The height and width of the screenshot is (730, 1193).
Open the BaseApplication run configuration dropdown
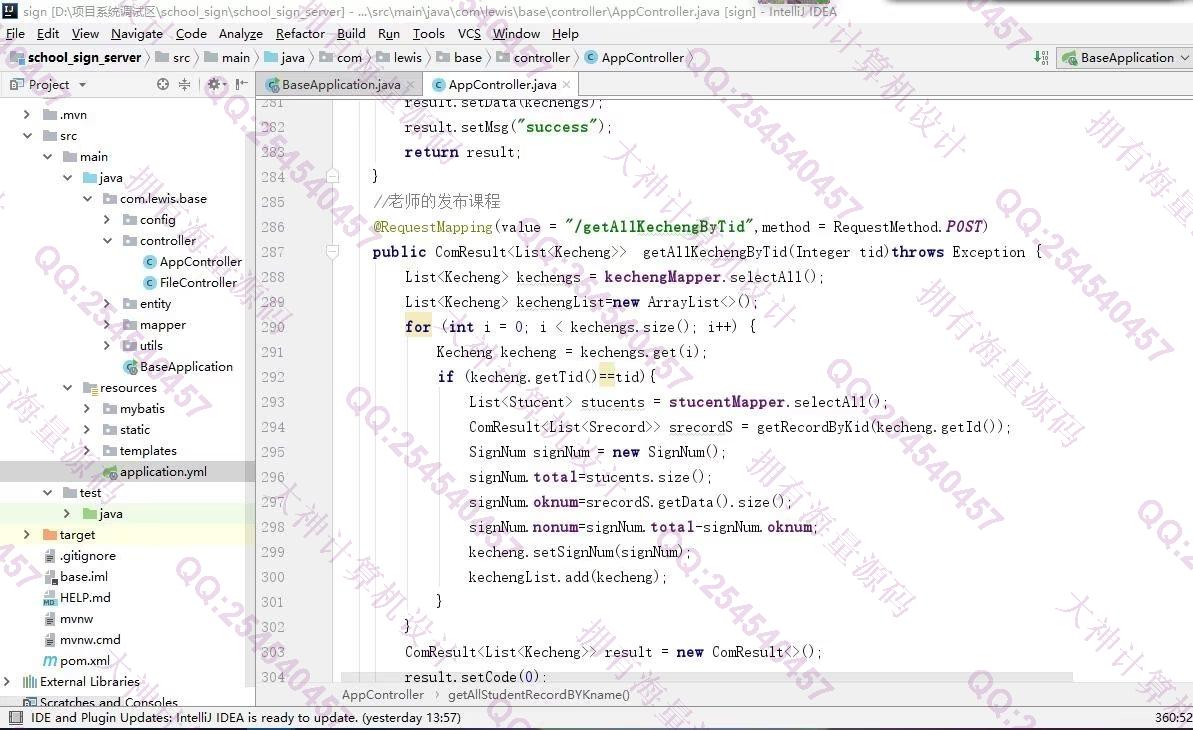[x=1125, y=58]
